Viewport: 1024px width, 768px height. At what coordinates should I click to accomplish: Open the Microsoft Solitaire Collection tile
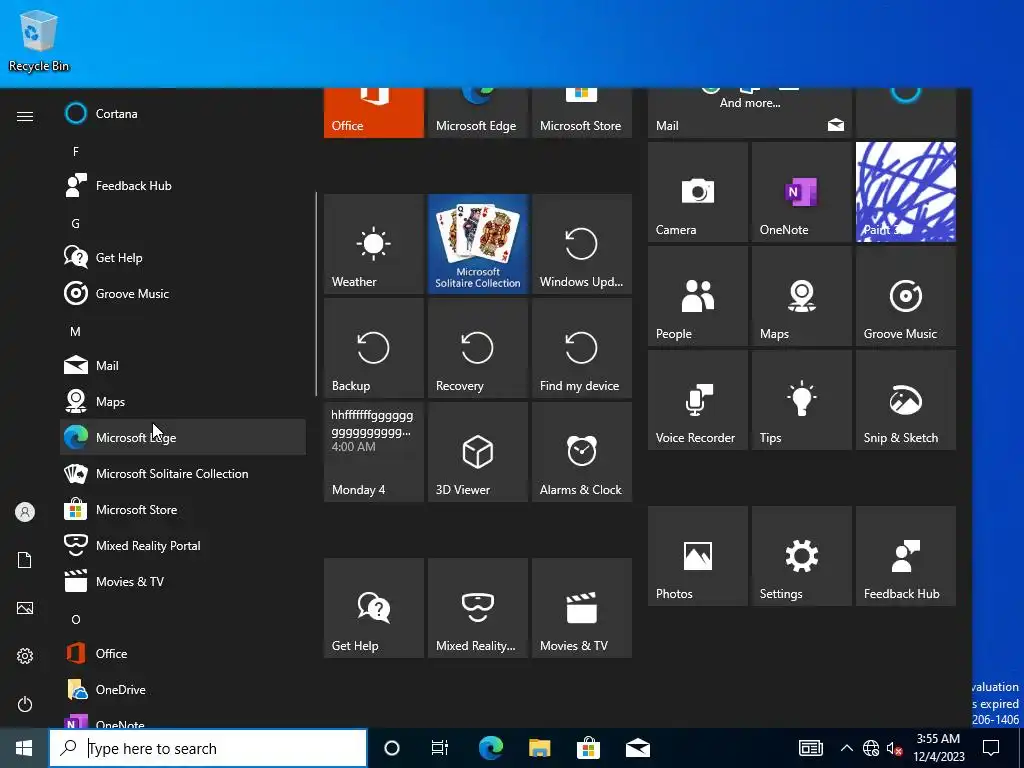coord(477,244)
